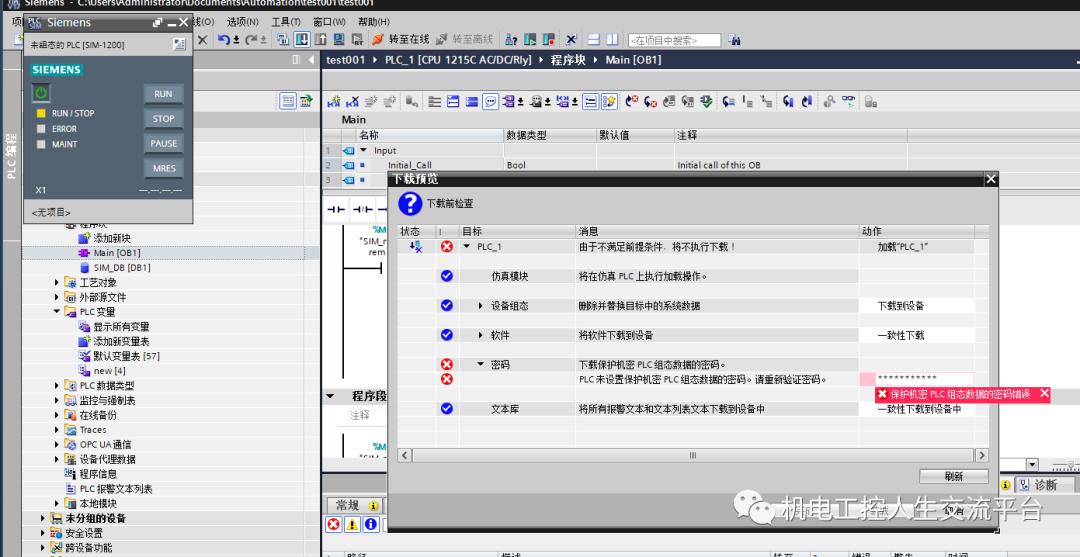Dismiss the red password error tooltip
1080x557 pixels.
pyautogui.click(x=1044, y=394)
